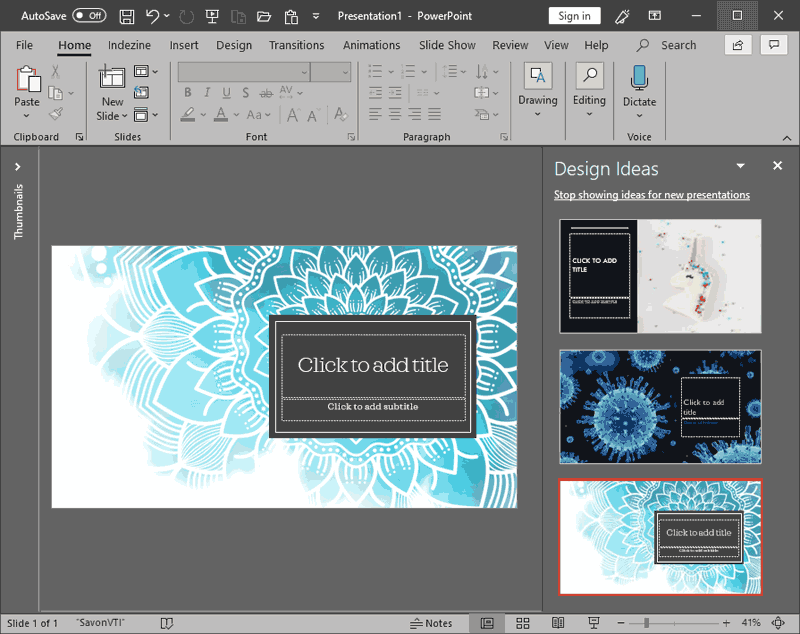This screenshot has height=634, width=800.
Task: Open the Transitions tab
Action: tap(296, 45)
